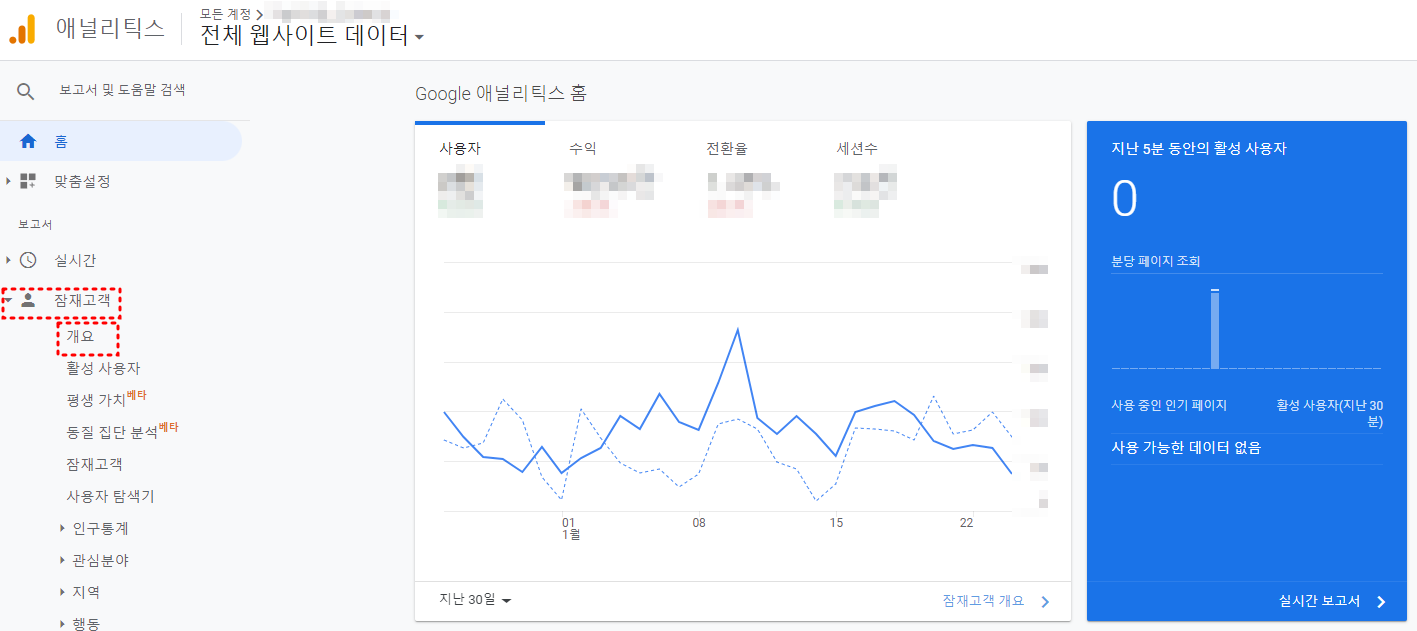Click the bar in 분당 페이지 조회 chart

point(1215,329)
